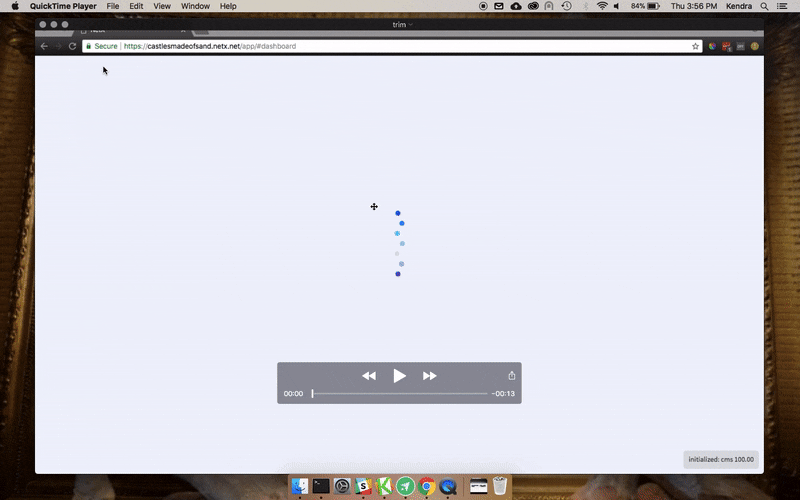Click the browser back arrow
This screenshot has width=800, height=500.
click(44, 46)
